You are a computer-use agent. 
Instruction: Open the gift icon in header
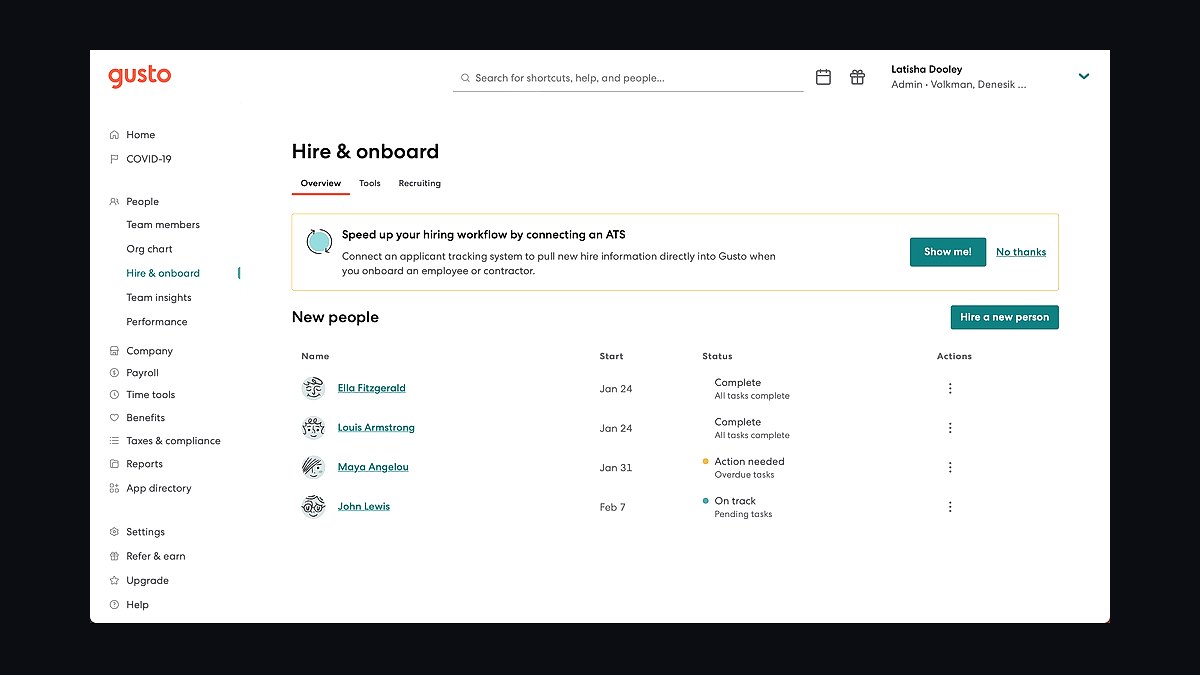857,77
